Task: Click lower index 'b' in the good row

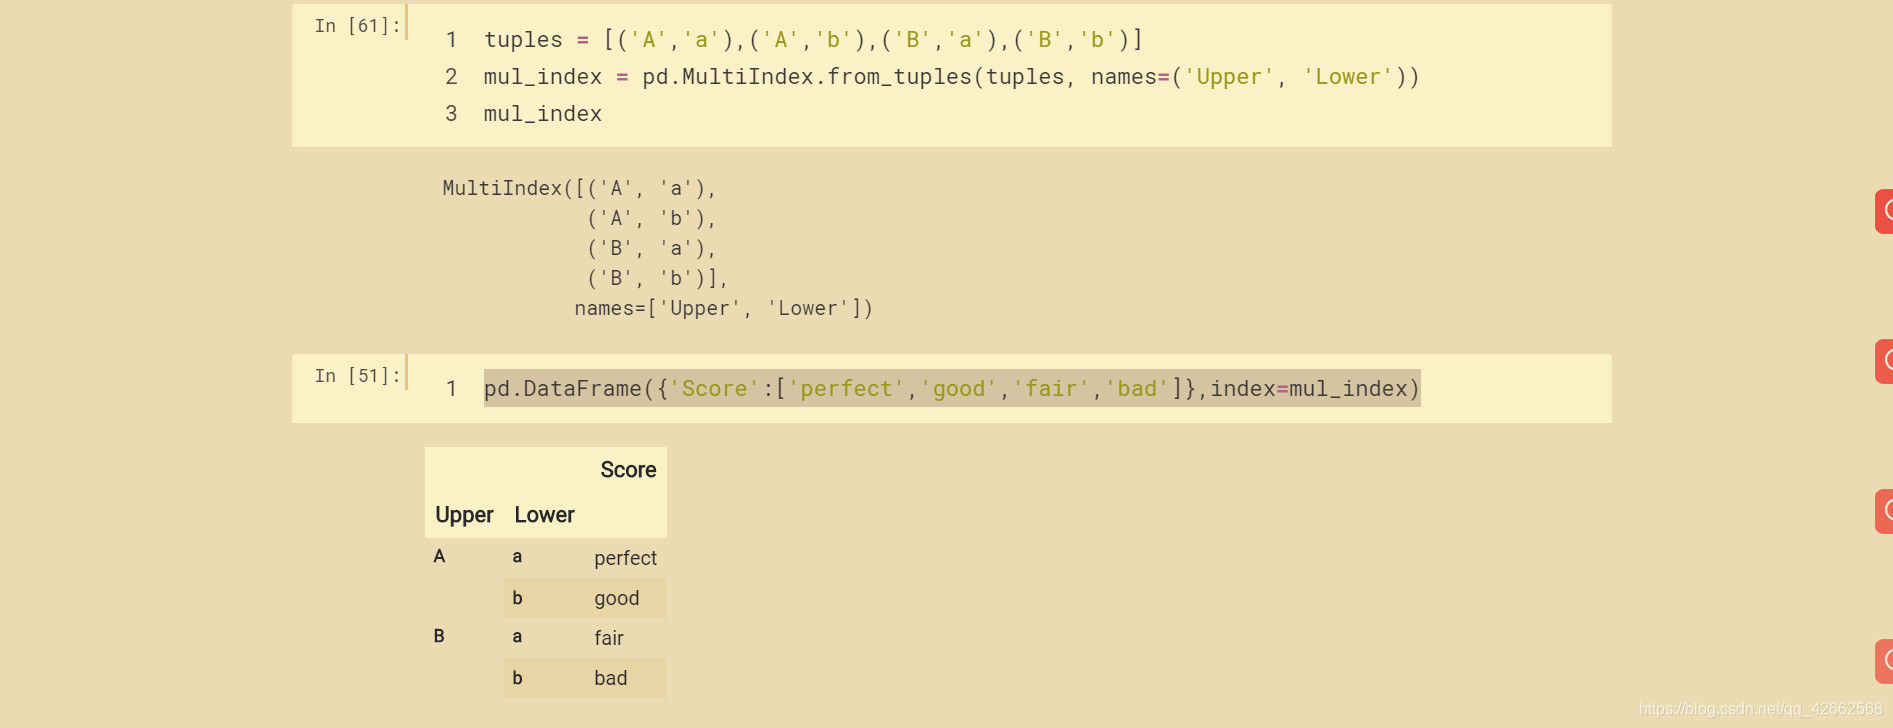Action: [517, 598]
